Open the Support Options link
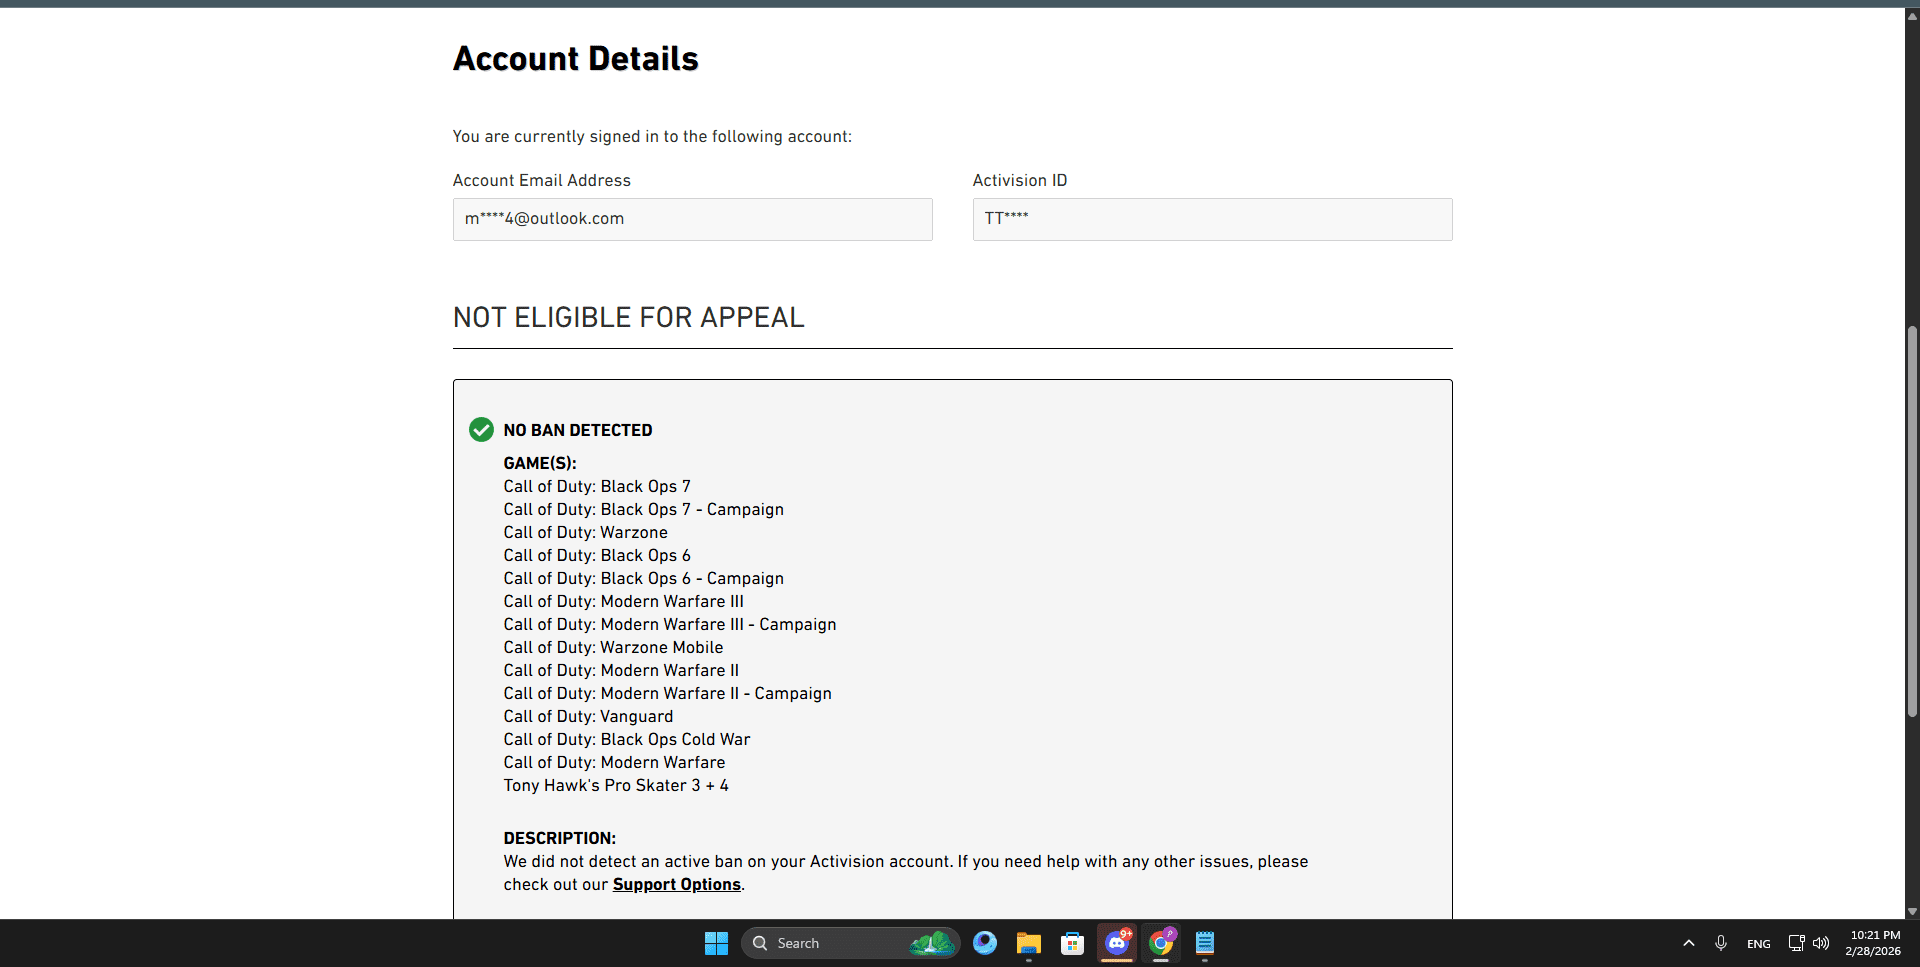Viewport: 1920px width, 967px height. (676, 885)
